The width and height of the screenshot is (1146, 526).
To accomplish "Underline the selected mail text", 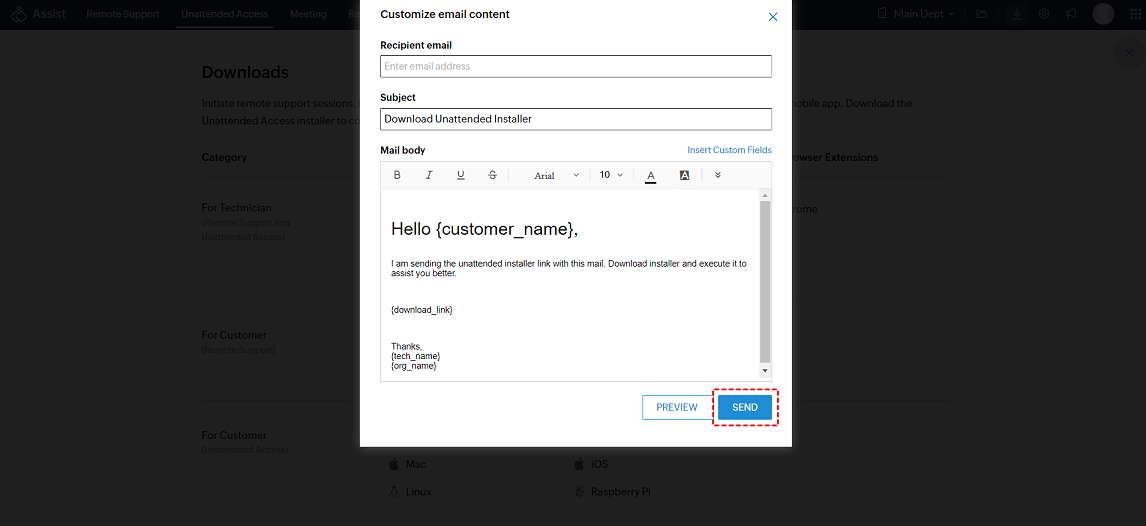I will click(x=460, y=175).
